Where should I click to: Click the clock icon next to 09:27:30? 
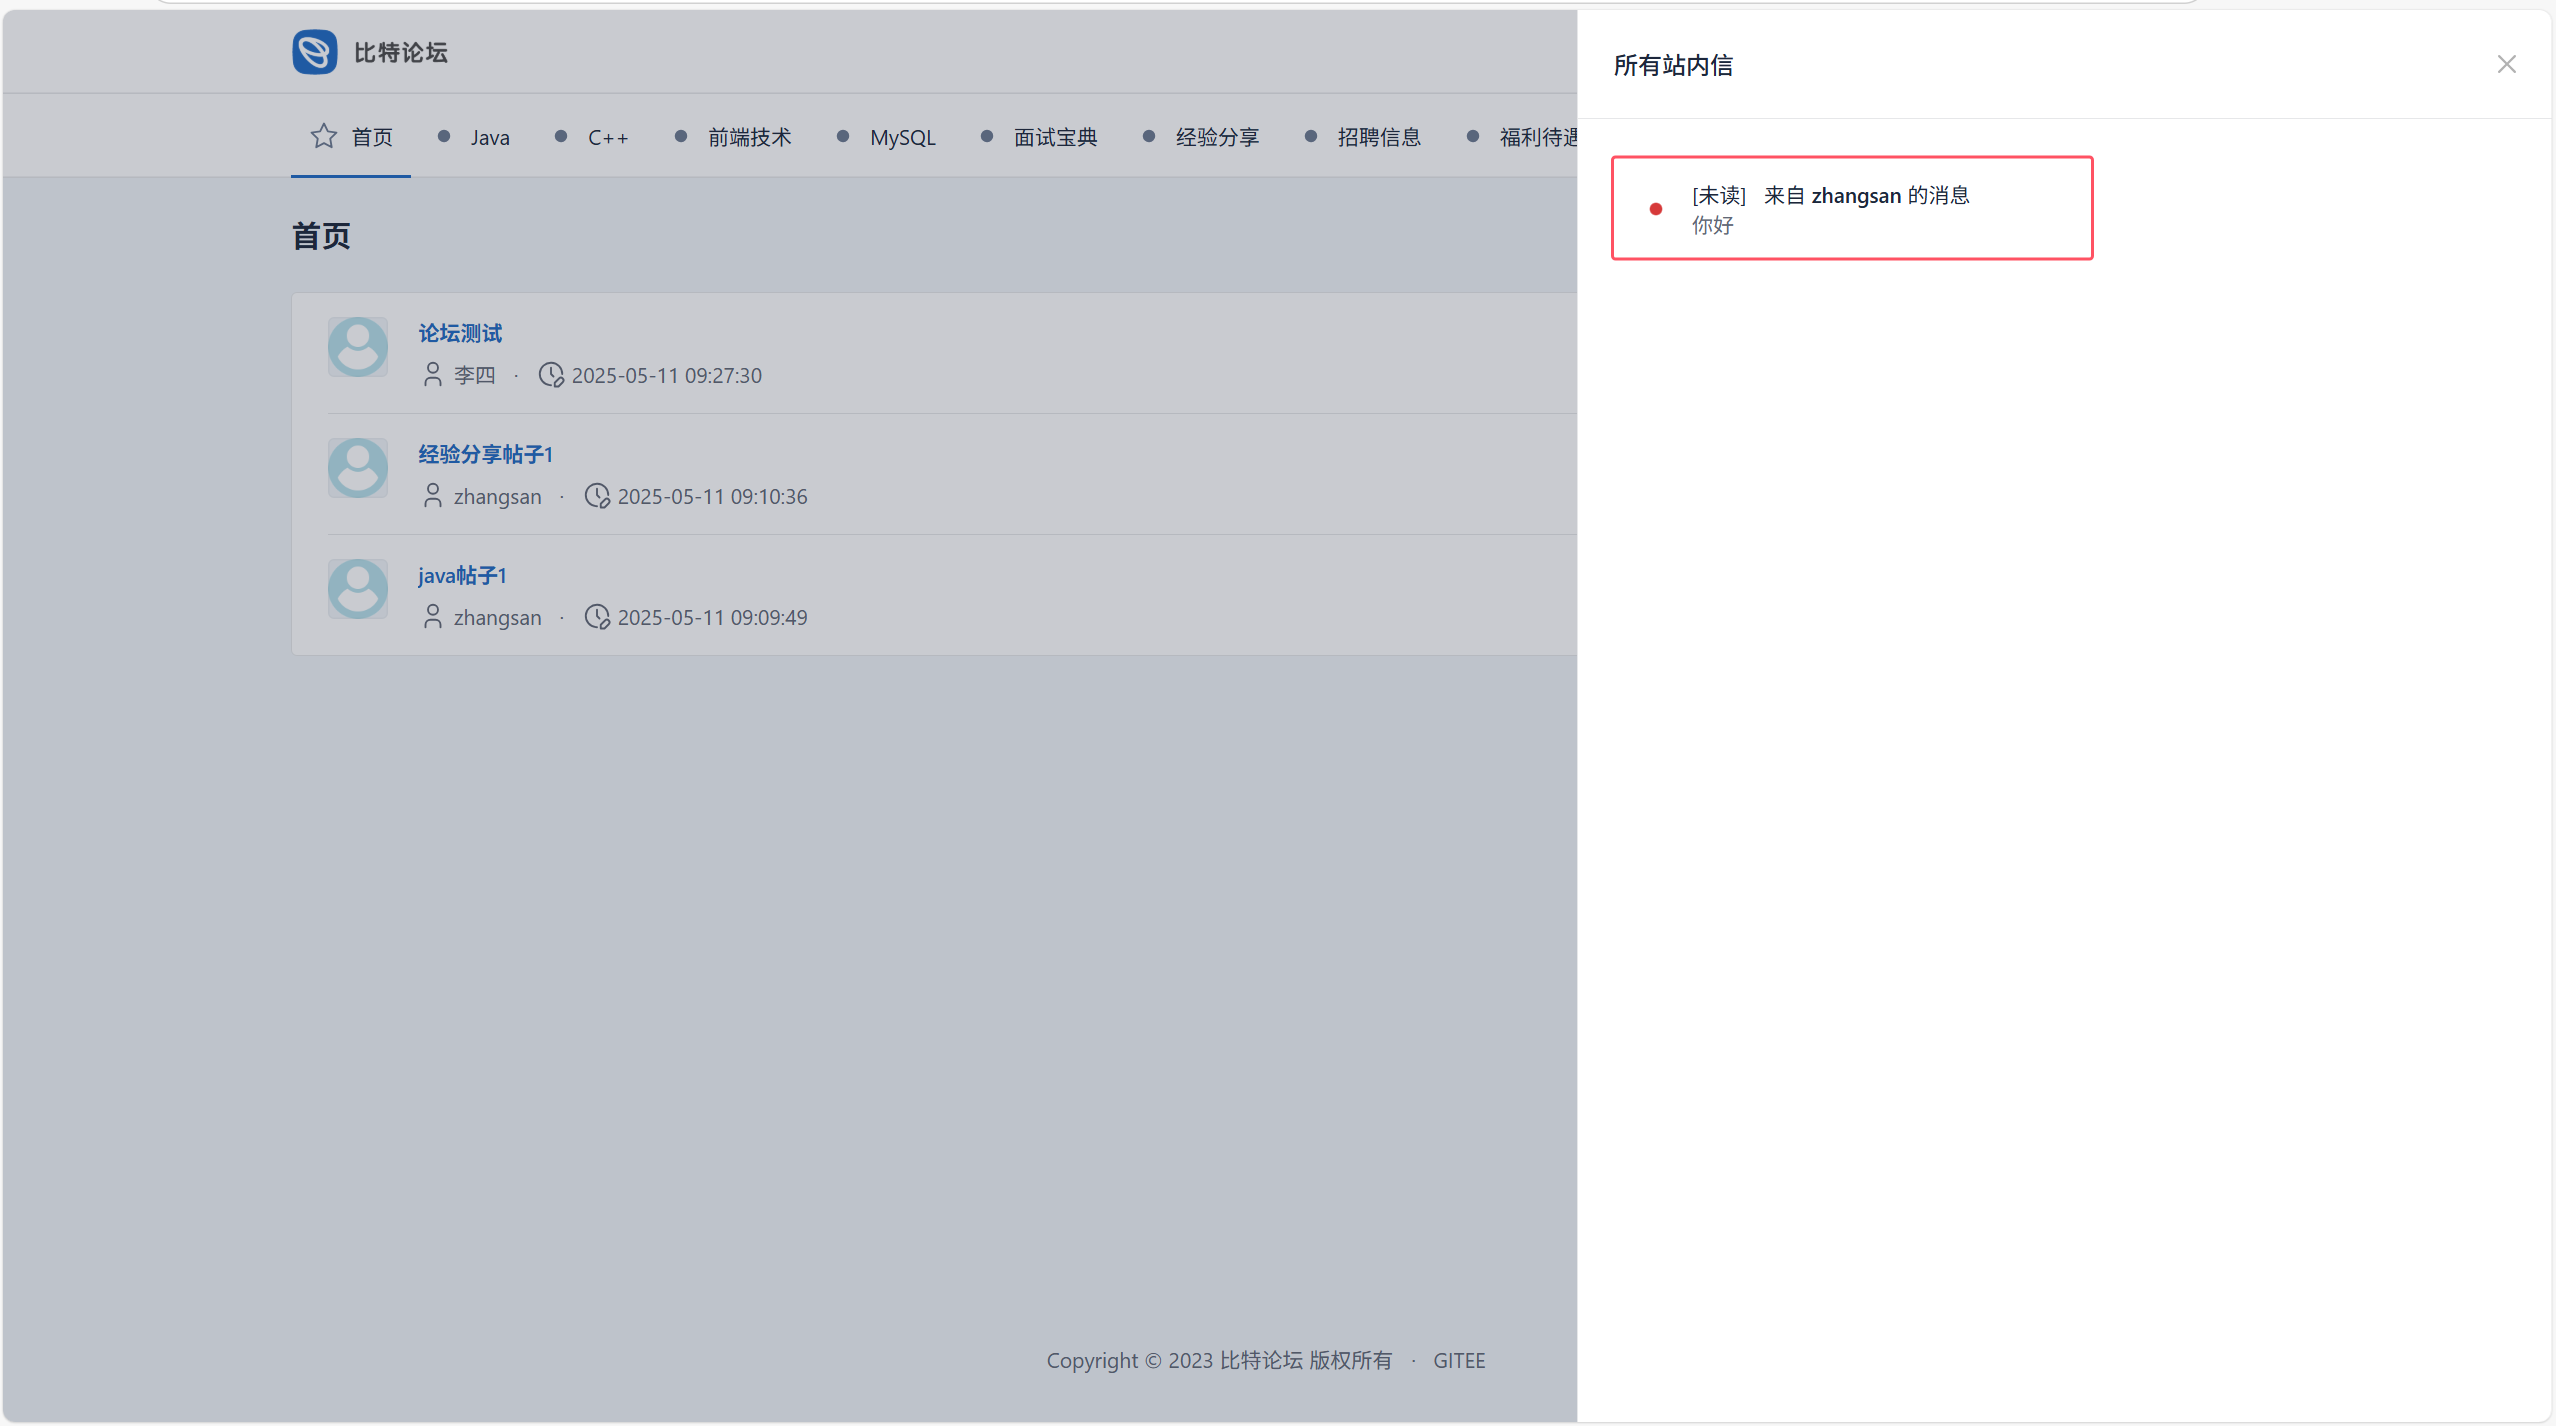[x=551, y=375]
